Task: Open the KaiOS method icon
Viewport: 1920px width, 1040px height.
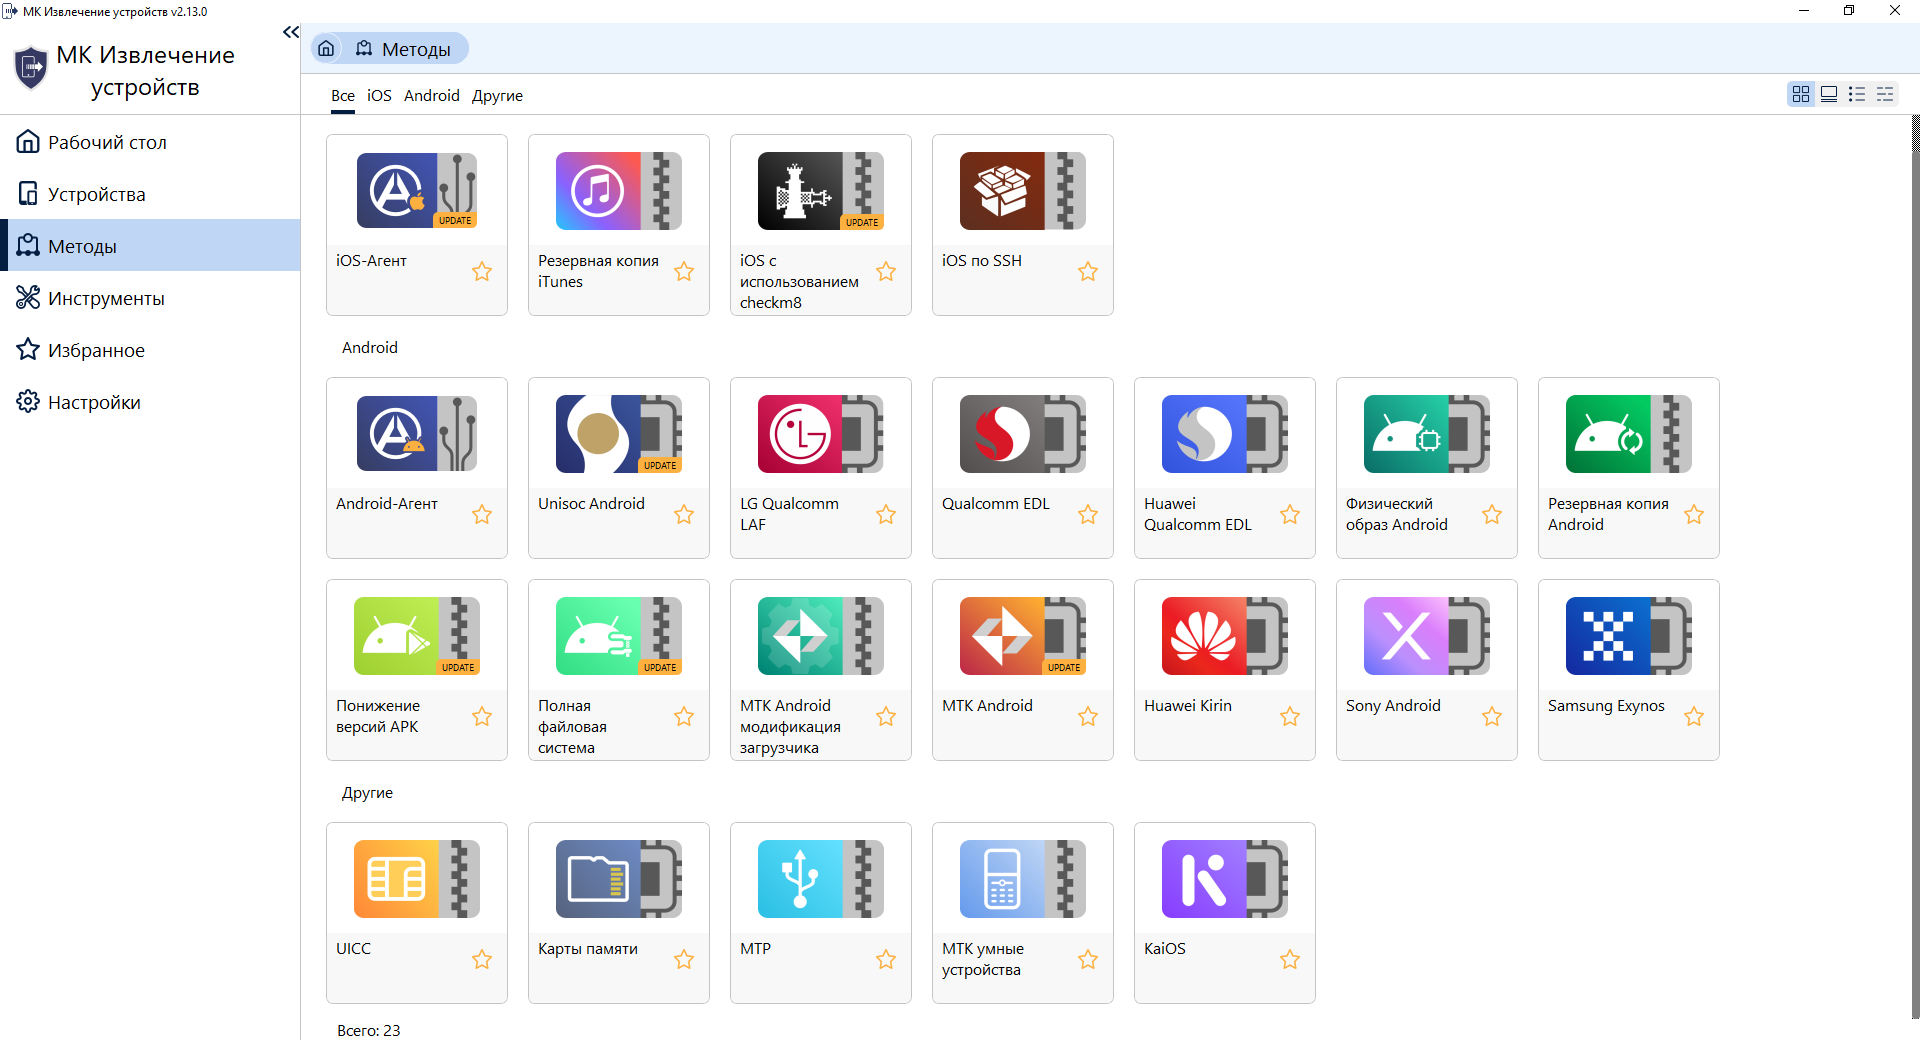Action: click(x=1225, y=878)
